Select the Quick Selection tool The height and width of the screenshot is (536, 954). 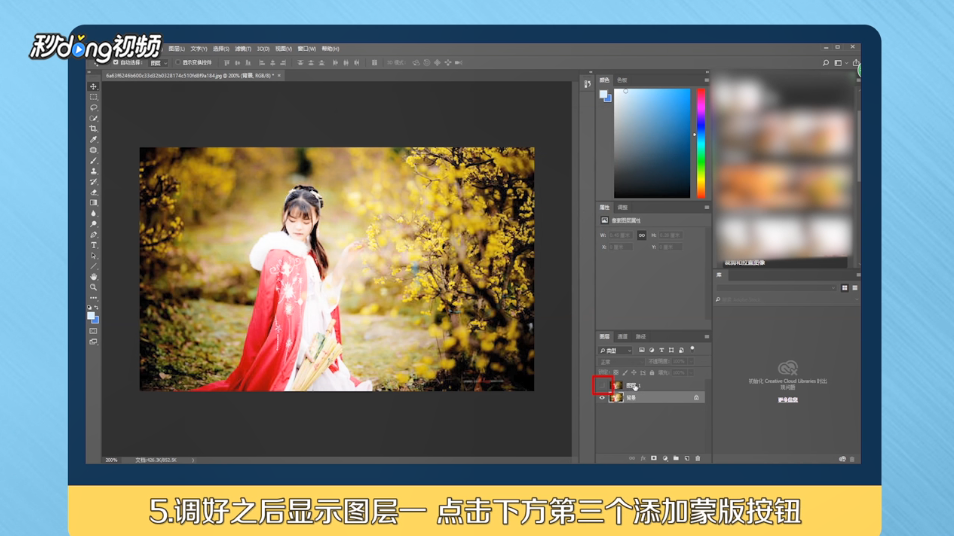[x=94, y=118]
